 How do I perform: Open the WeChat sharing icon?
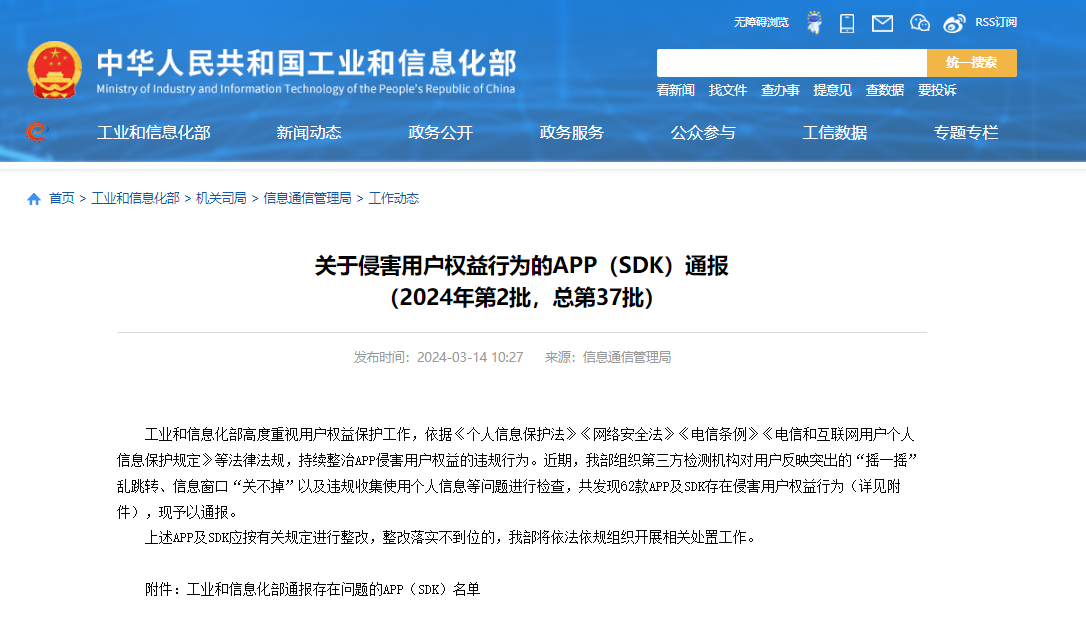tap(919, 22)
